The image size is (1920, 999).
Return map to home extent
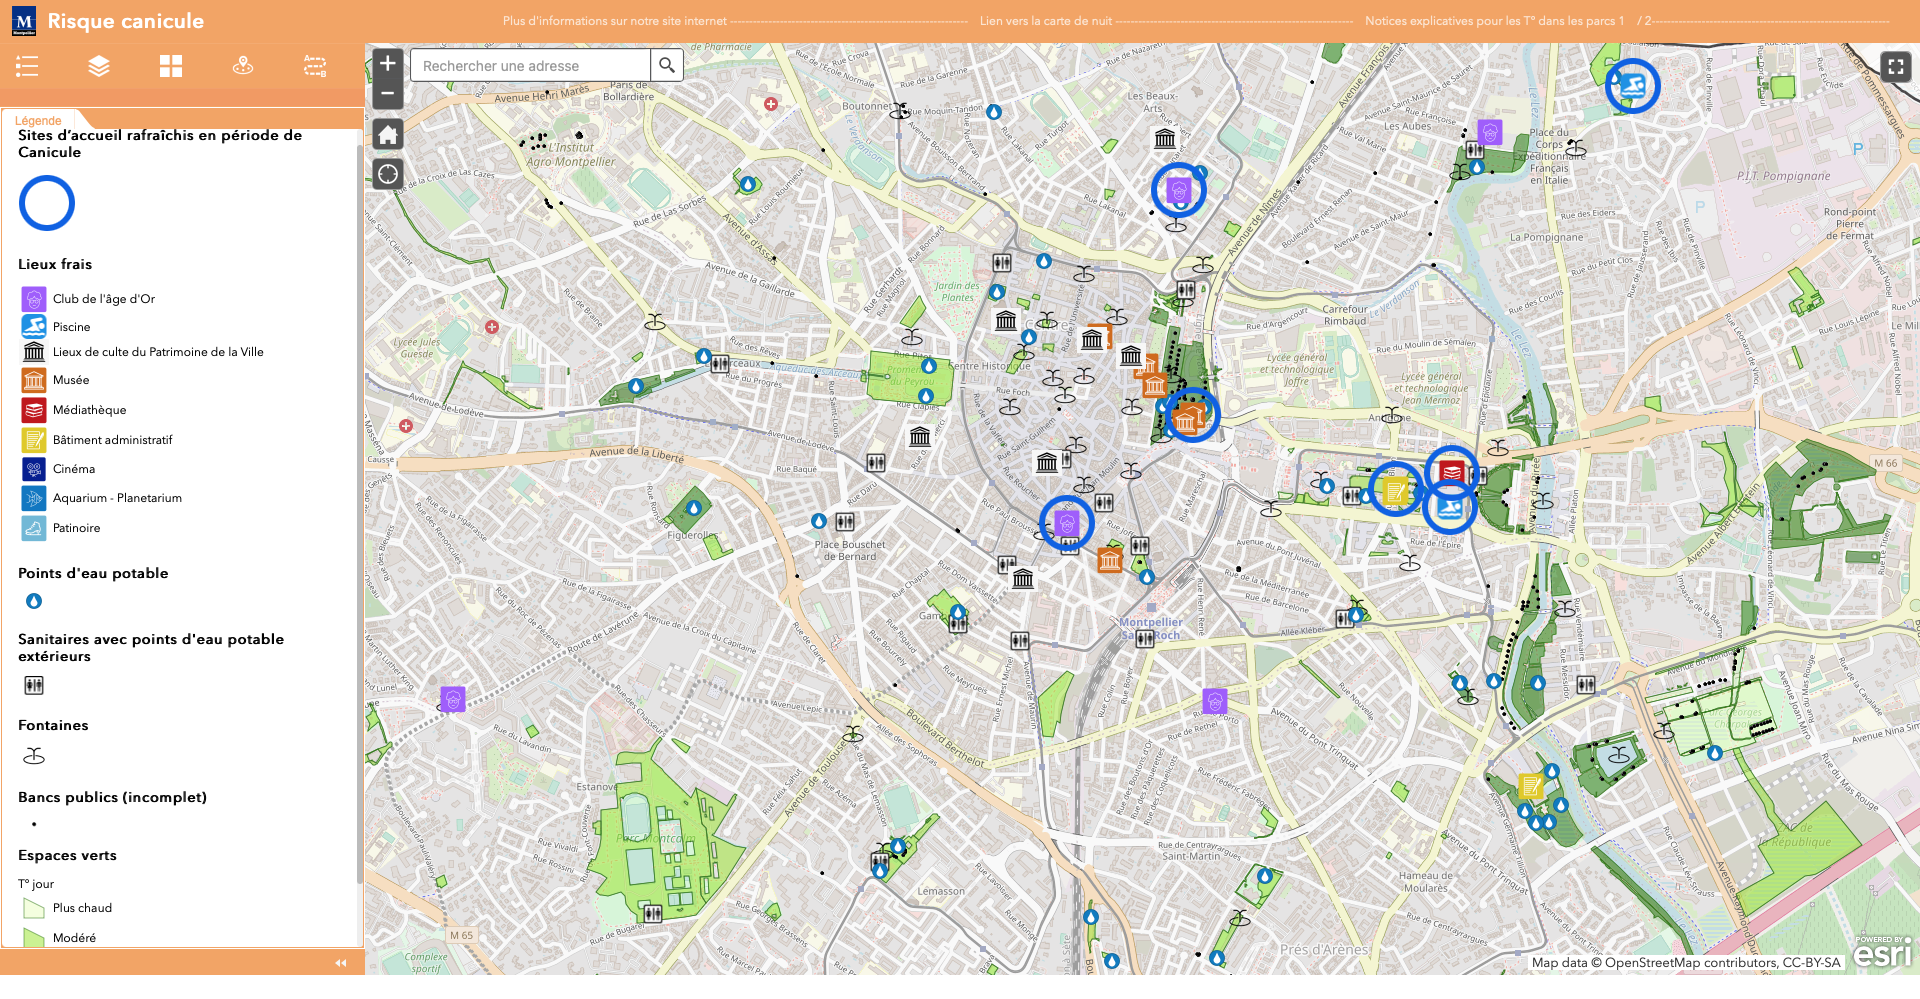click(388, 135)
